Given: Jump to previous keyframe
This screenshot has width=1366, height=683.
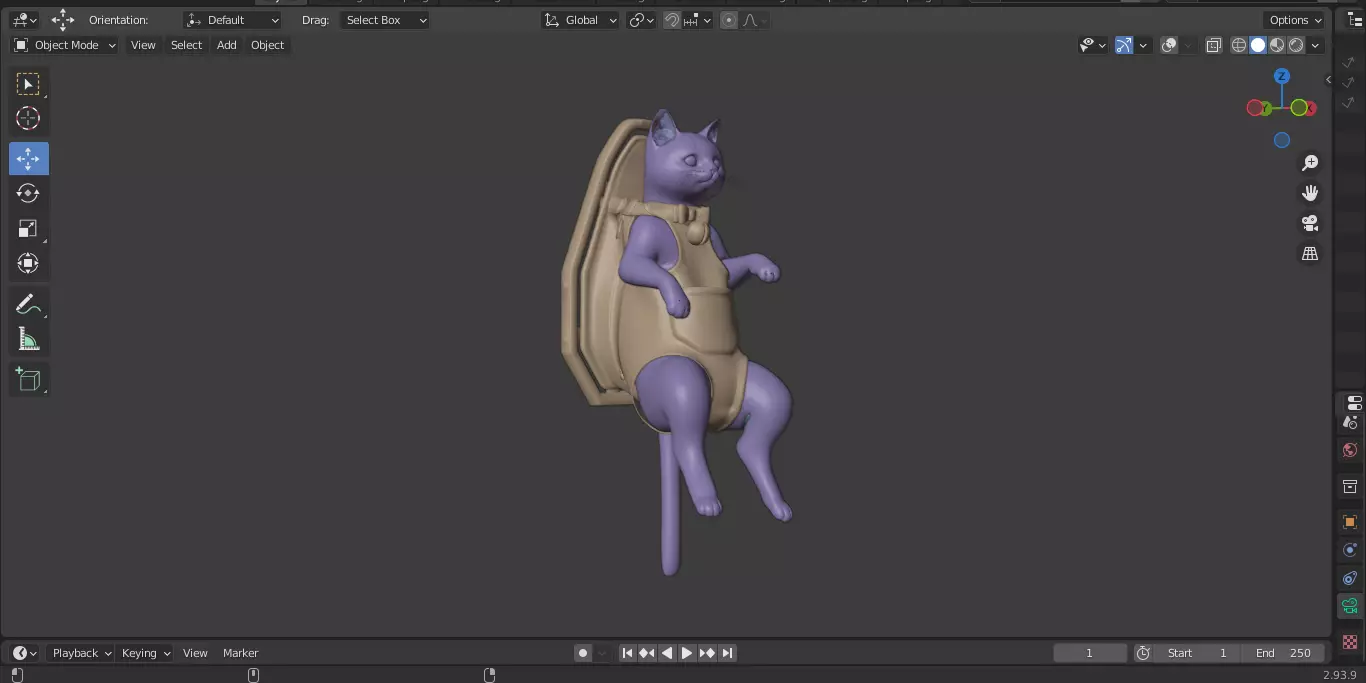Looking at the screenshot, I should tap(647, 653).
